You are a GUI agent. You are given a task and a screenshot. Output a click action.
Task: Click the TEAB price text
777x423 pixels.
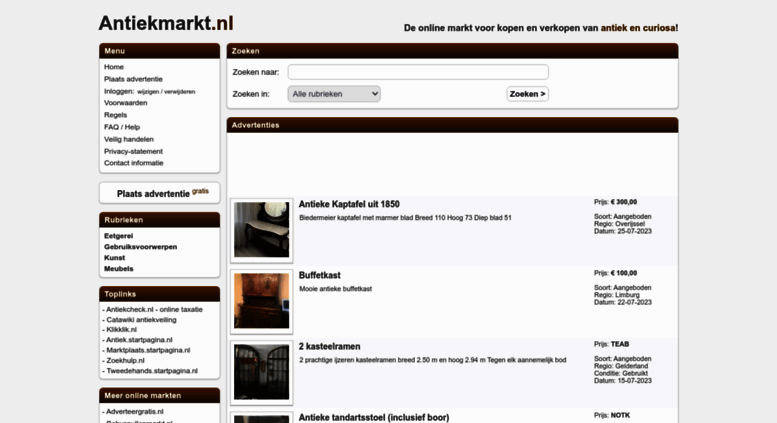point(620,344)
